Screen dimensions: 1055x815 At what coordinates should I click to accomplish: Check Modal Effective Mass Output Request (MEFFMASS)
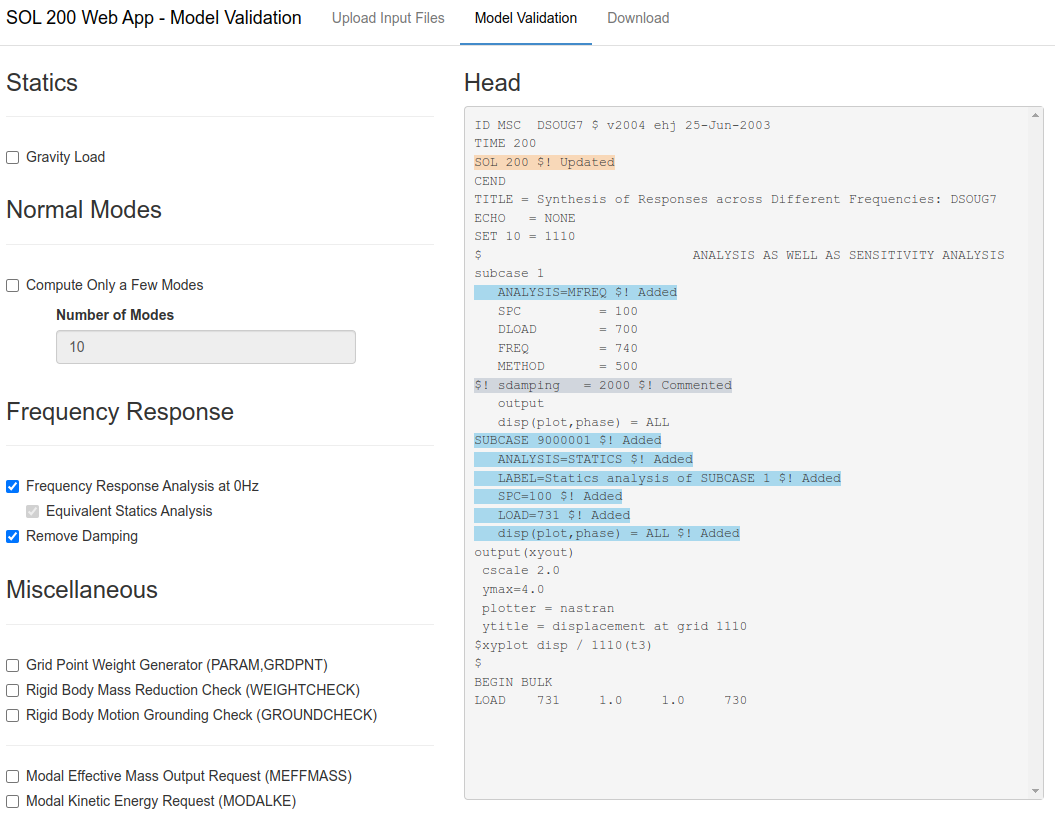tap(12, 777)
